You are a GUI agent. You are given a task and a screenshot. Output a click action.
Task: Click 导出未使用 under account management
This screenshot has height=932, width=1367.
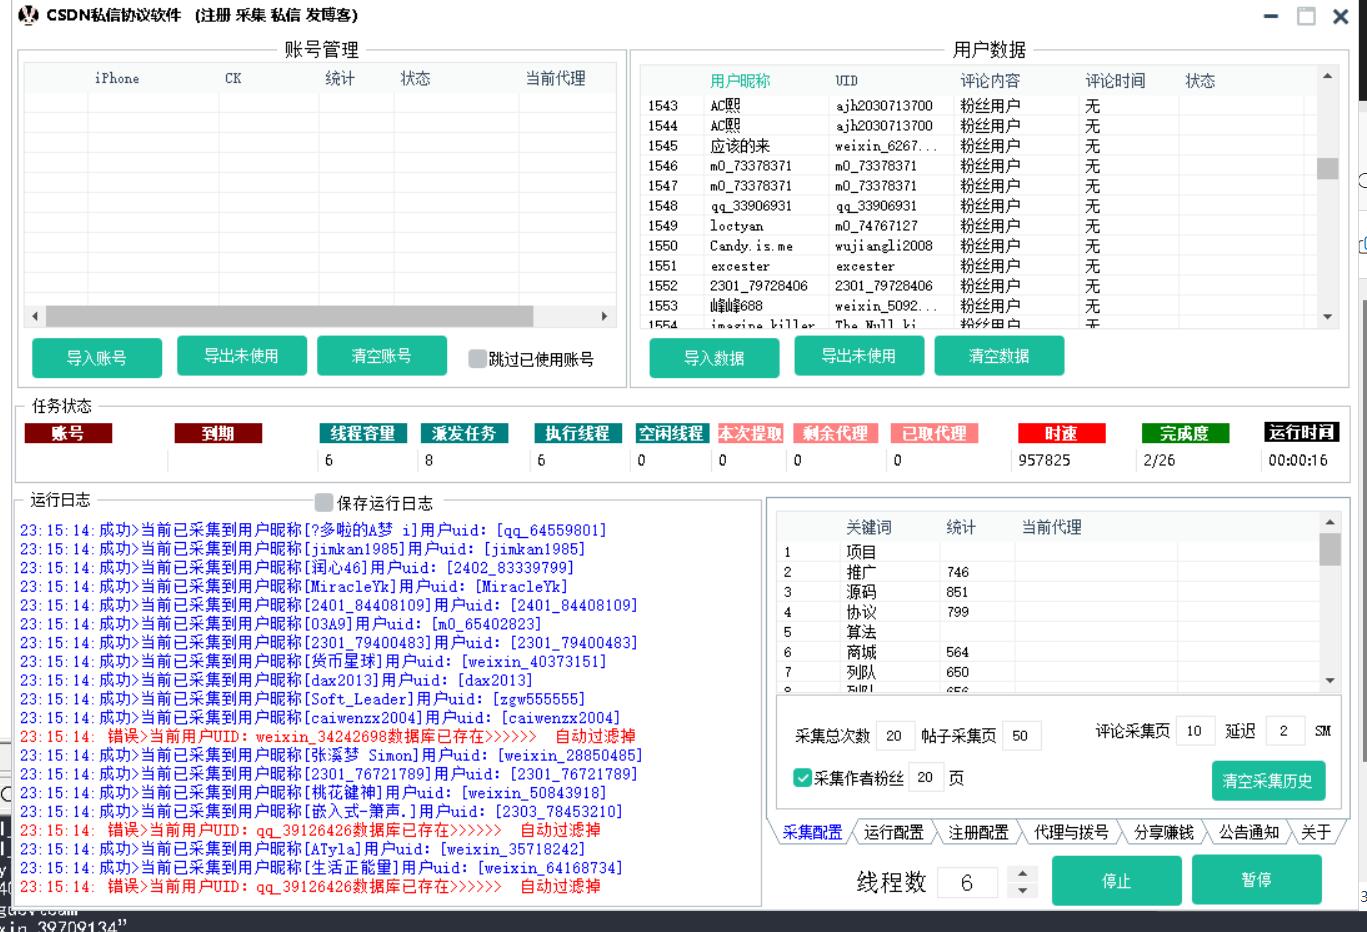(x=241, y=356)
